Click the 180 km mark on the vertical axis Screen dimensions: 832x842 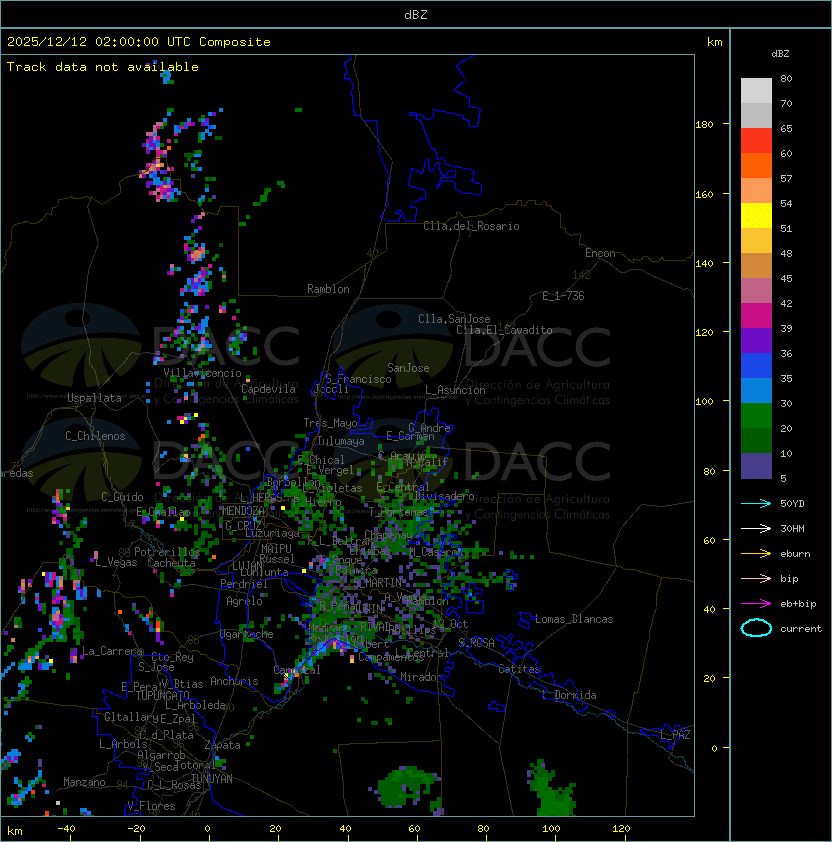coord(704,125)
